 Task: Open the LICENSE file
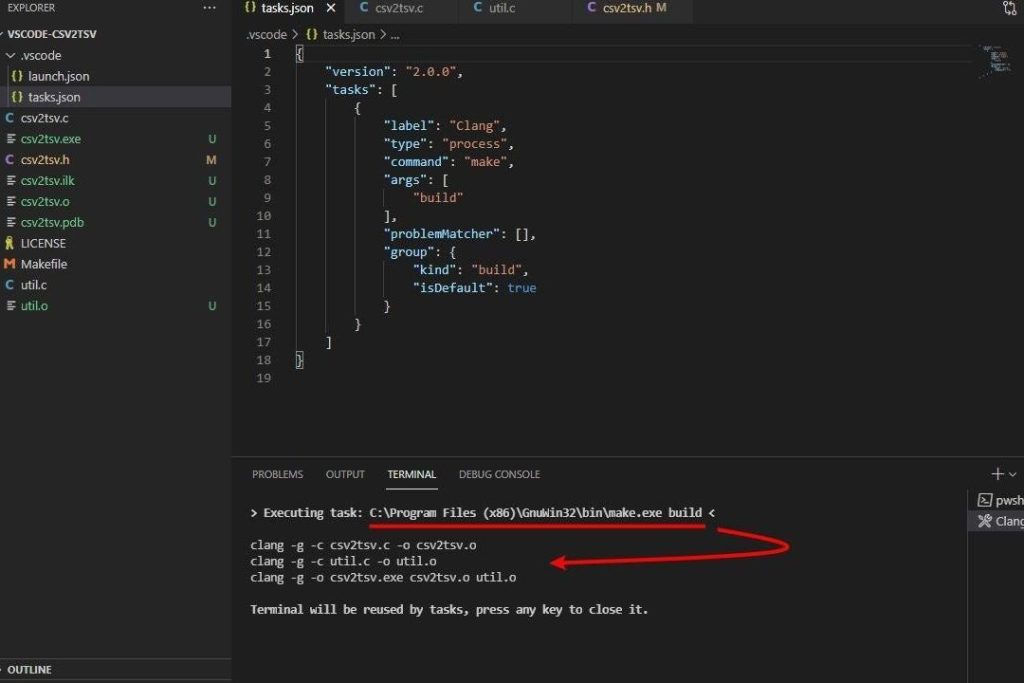(x=43, y=243)
